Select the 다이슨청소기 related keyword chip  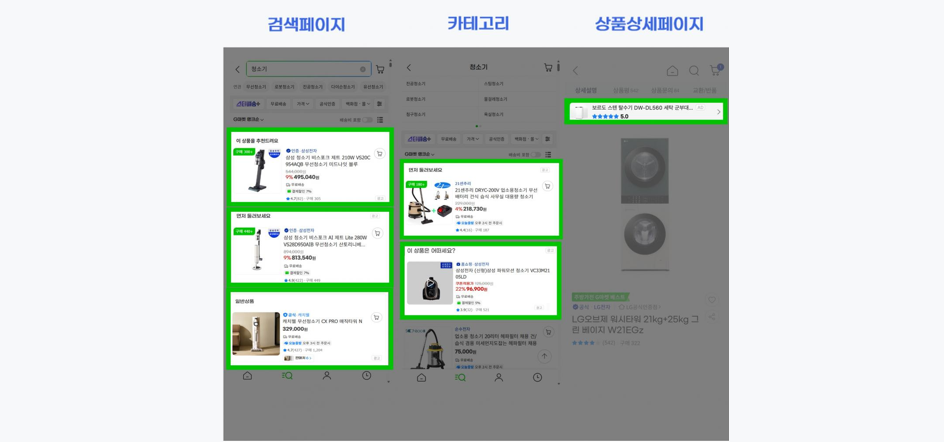(x=344, y=87)
